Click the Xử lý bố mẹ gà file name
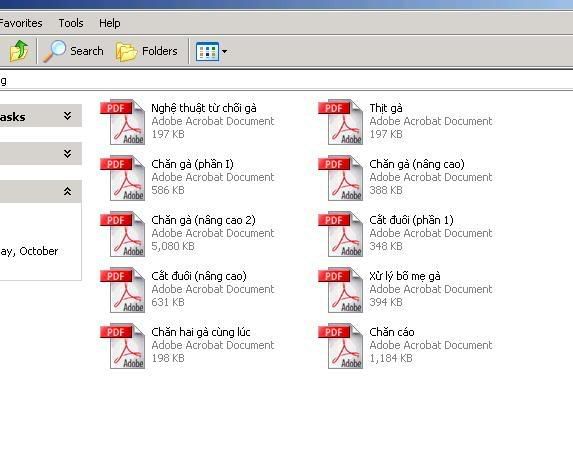The width and height of the screenshot is (573, 472). tap(405, 276)
